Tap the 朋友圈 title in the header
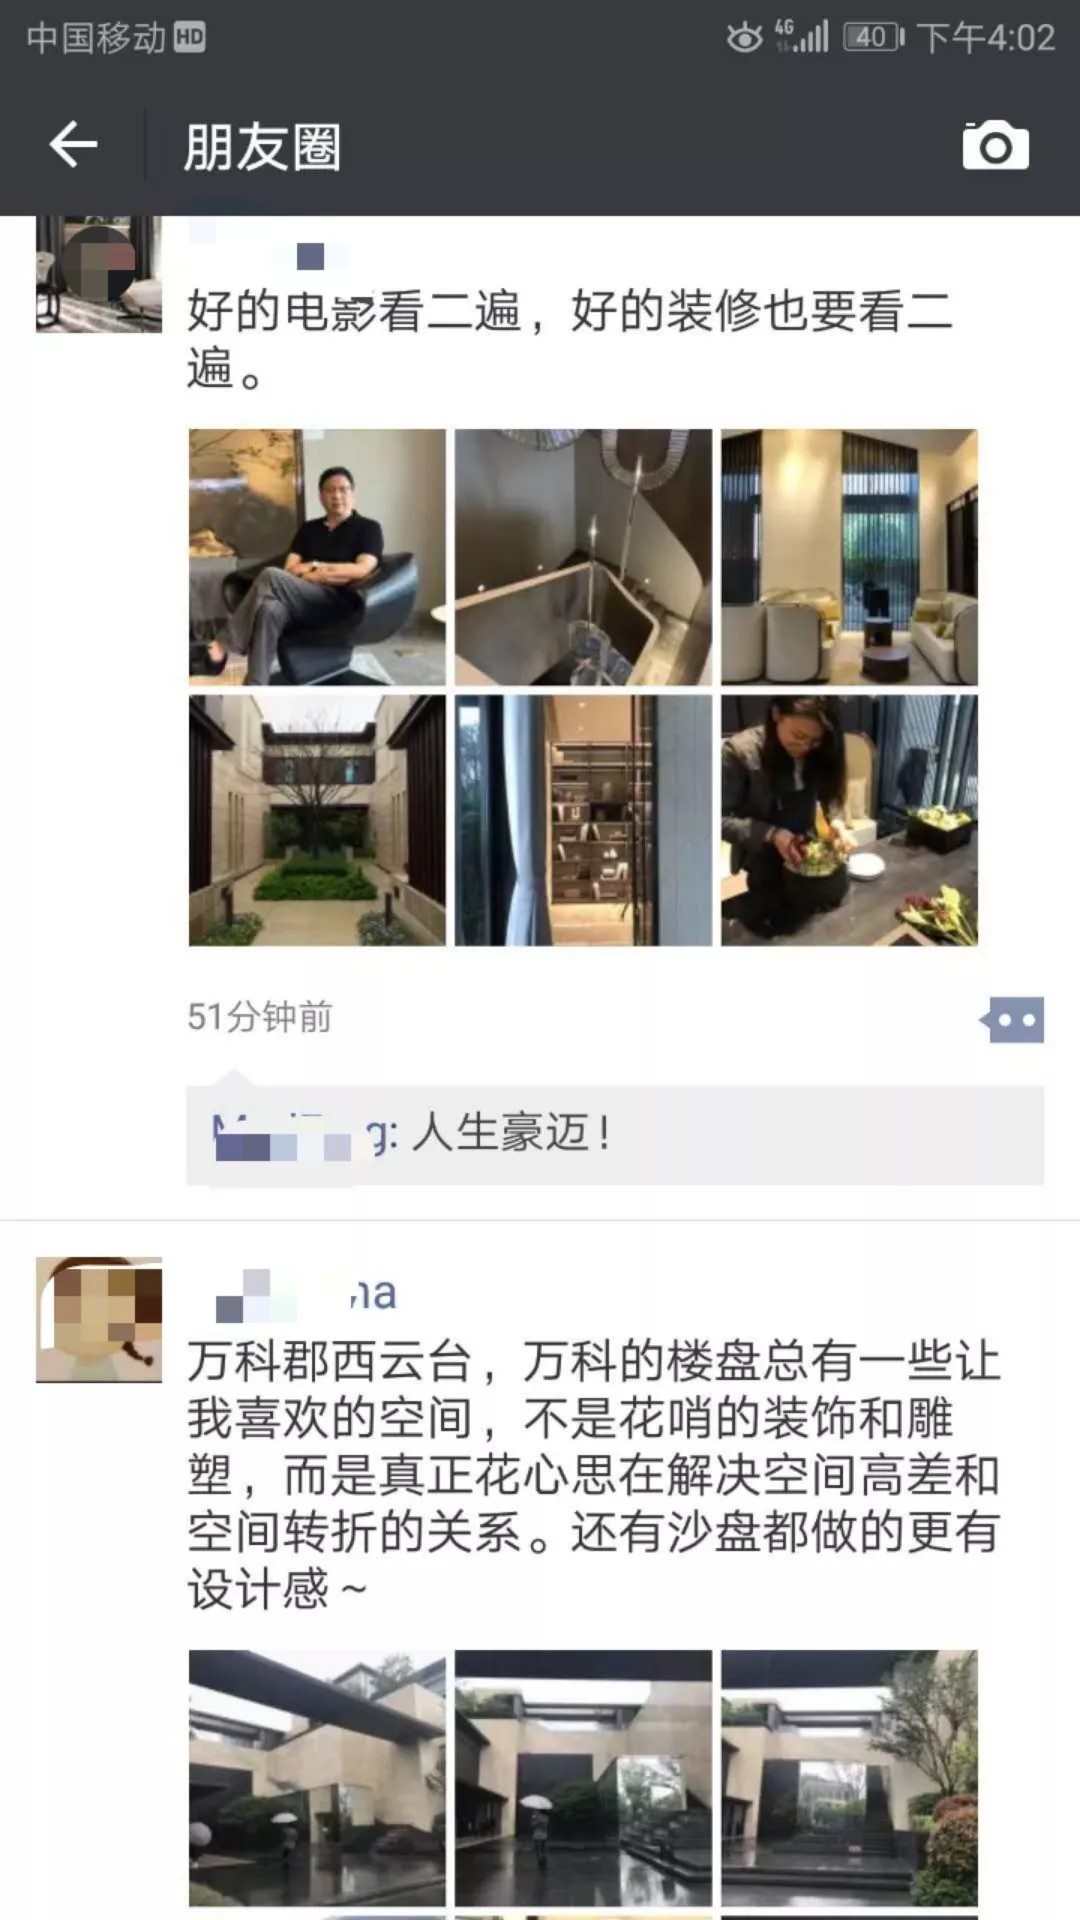 tap(262, 147)
